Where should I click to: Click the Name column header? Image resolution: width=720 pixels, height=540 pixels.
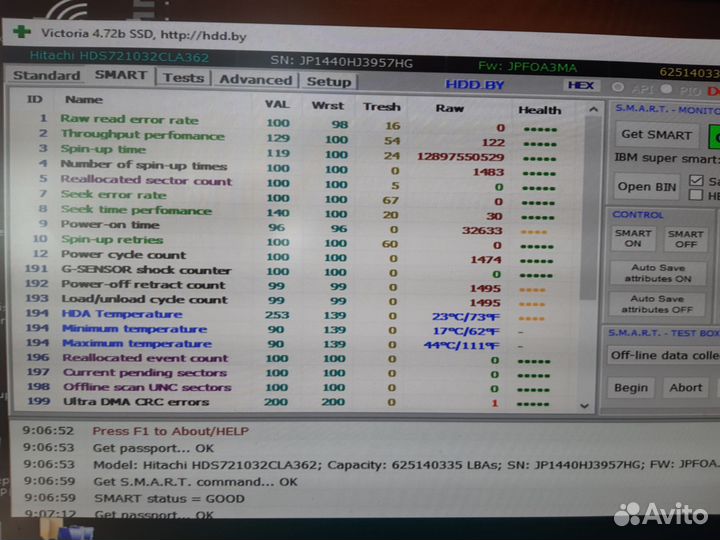[x=84, y=99]
